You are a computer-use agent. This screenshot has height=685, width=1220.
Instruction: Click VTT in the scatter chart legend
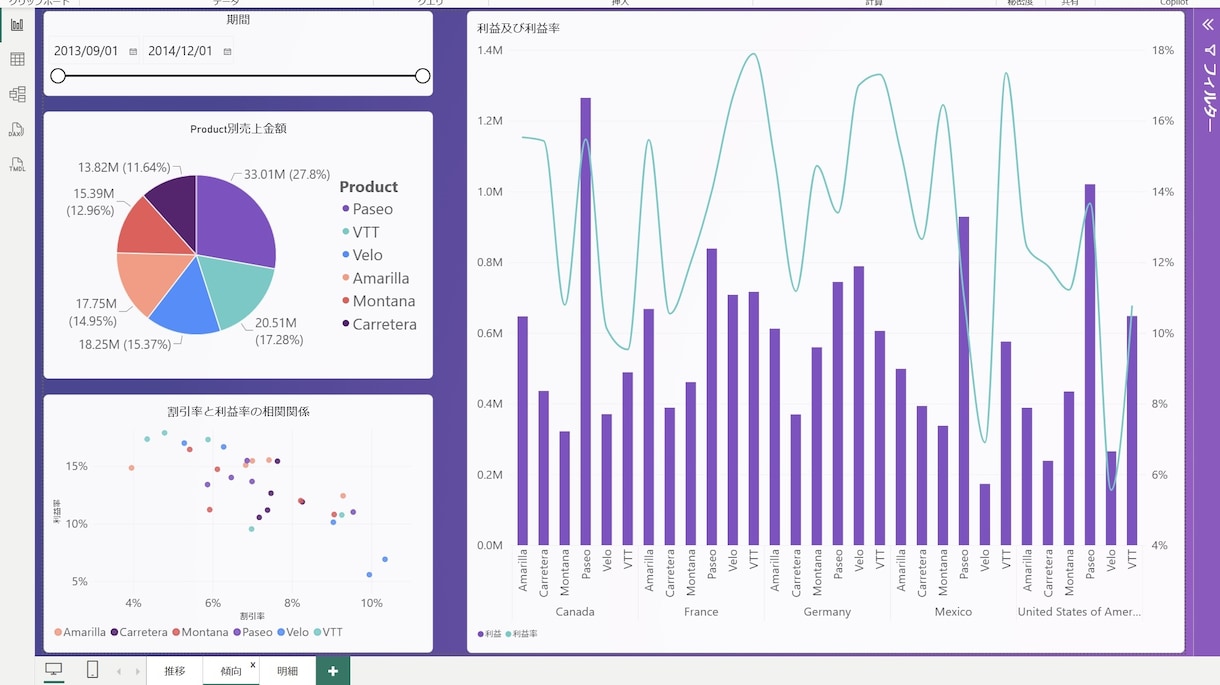pyautogui.click(x=328, y=632)
